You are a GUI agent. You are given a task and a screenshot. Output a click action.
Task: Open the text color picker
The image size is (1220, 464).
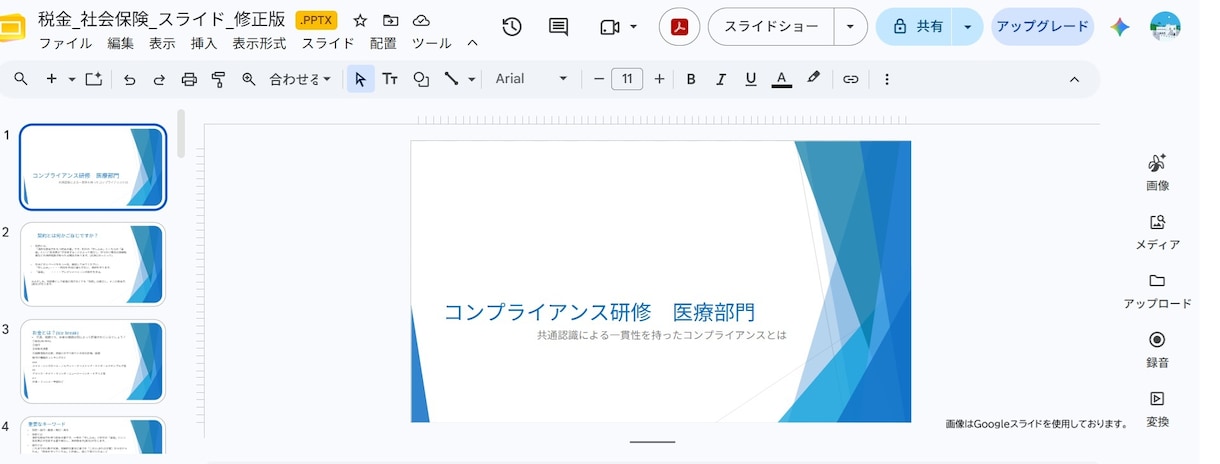tap(782, 79)
